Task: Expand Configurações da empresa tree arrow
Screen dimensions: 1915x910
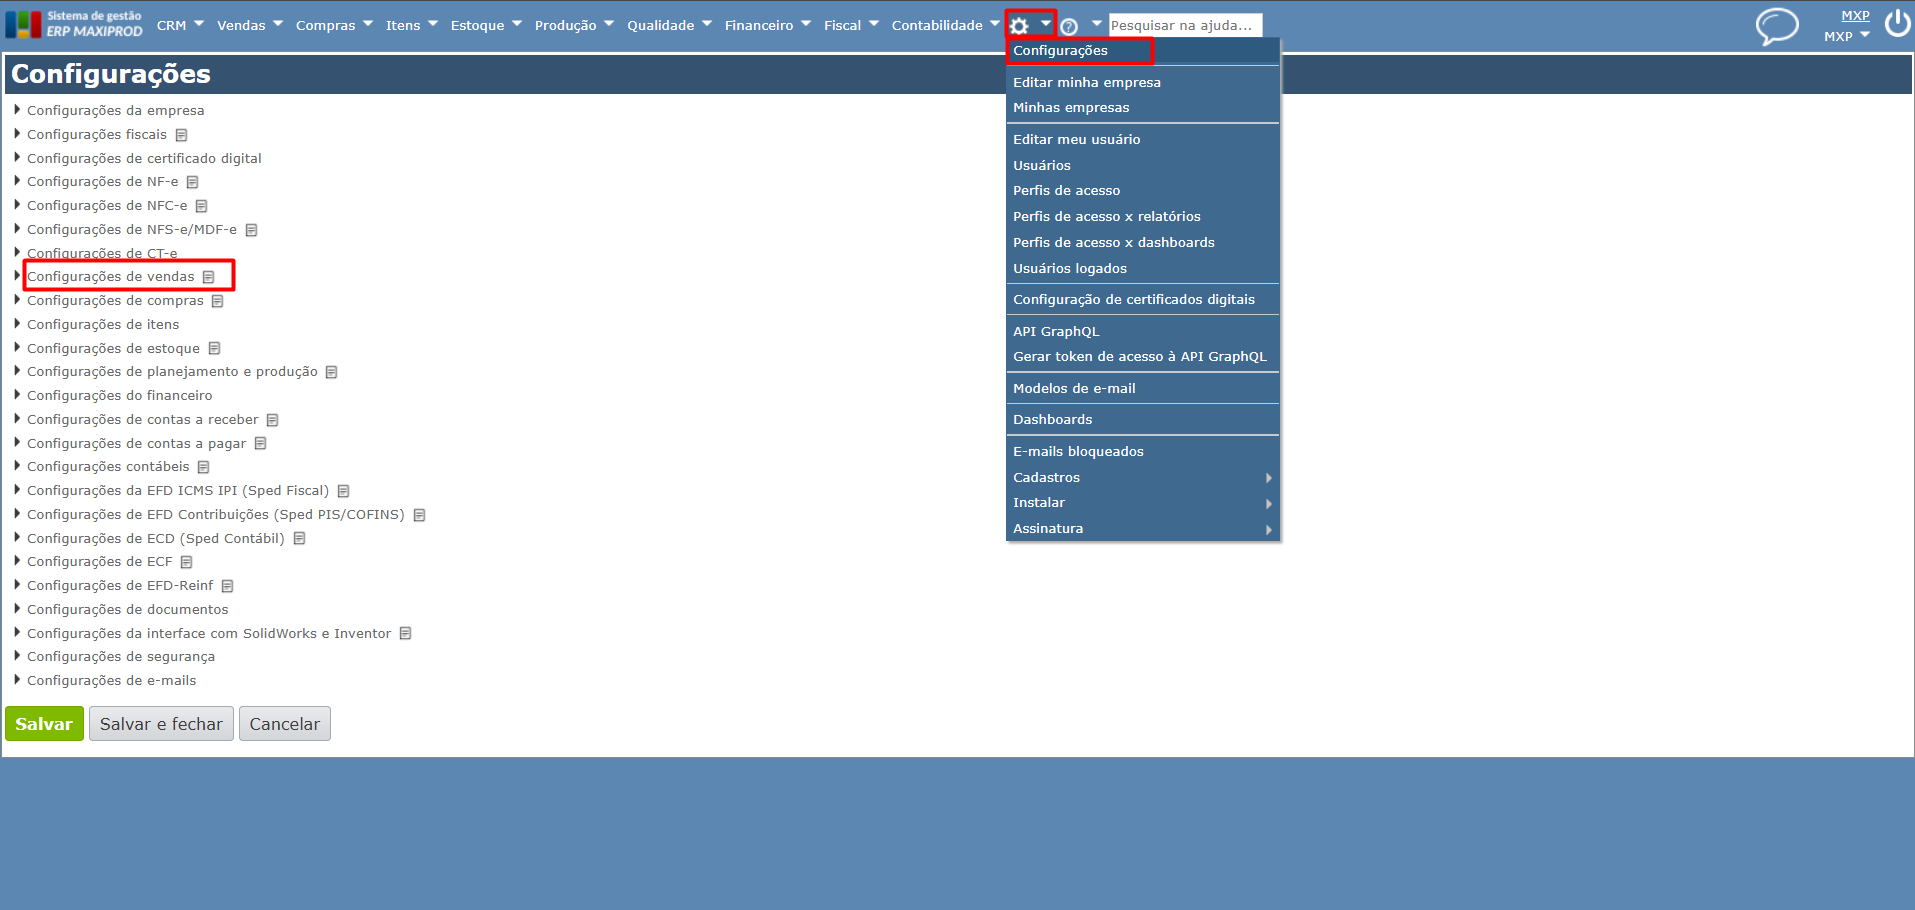Action: point(17,110)
